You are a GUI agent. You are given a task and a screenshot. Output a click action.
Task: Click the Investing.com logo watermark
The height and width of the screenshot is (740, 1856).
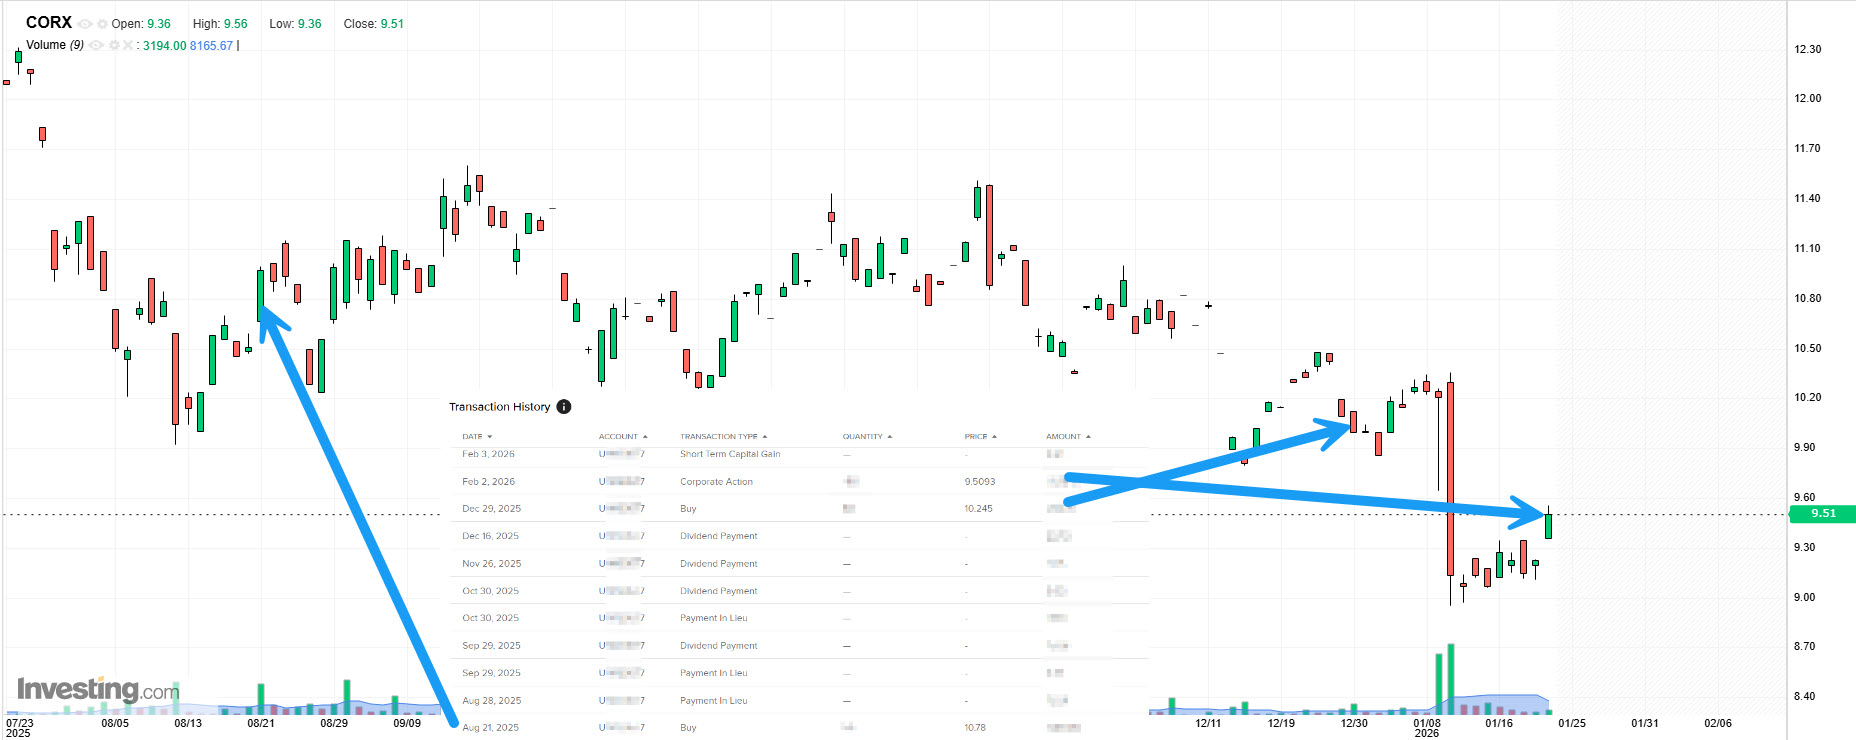point(98,690)
